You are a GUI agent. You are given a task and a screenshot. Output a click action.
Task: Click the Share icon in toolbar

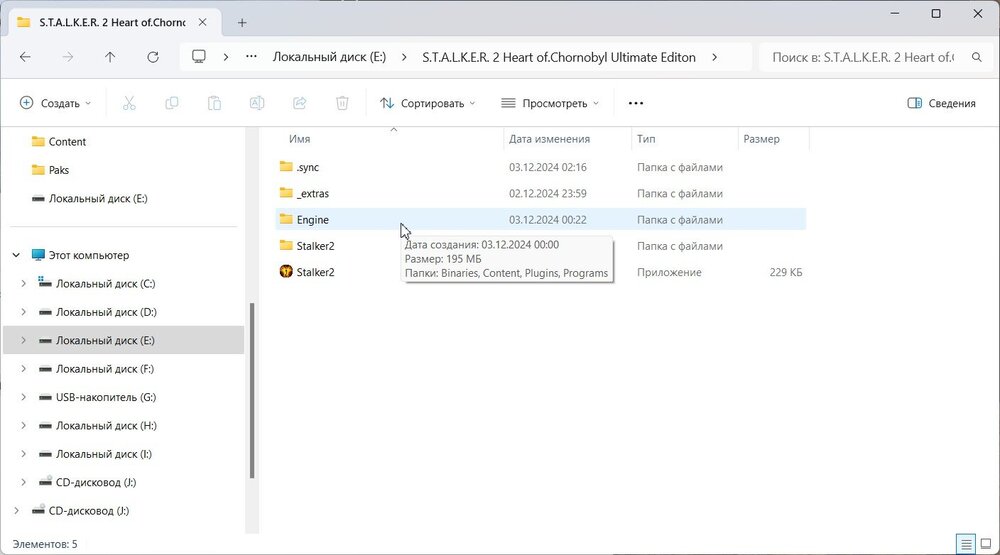pyautogui.click(x=299, y=103)
